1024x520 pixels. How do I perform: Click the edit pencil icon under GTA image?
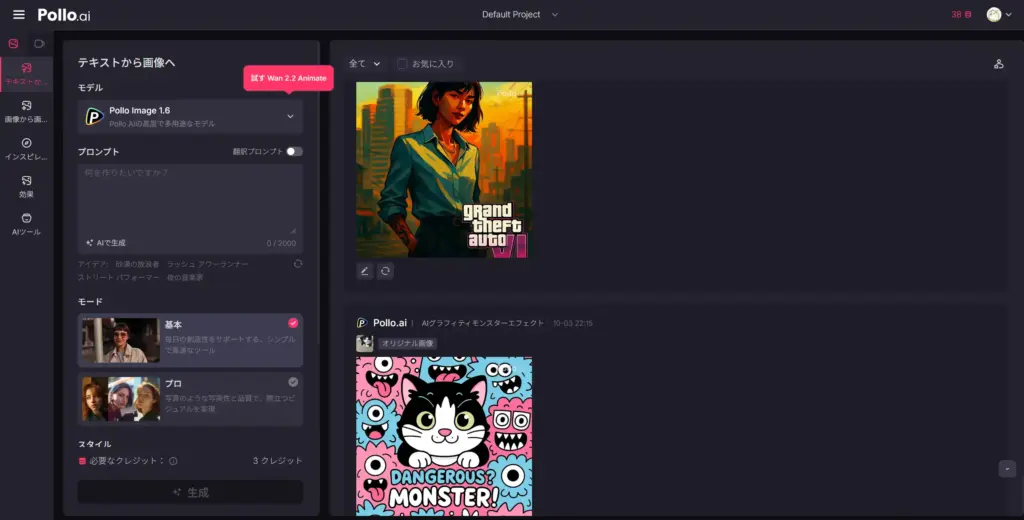pos(365,271)
